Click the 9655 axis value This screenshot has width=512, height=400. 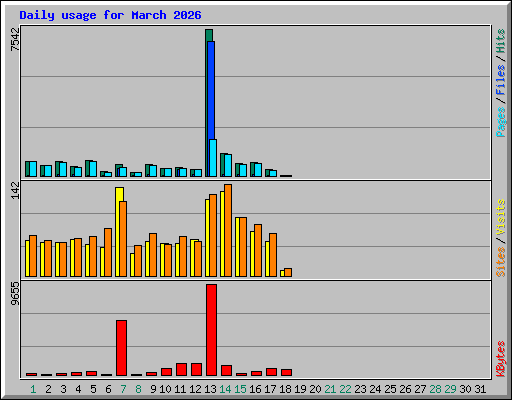pyautogui.click(x=15, y=294)
